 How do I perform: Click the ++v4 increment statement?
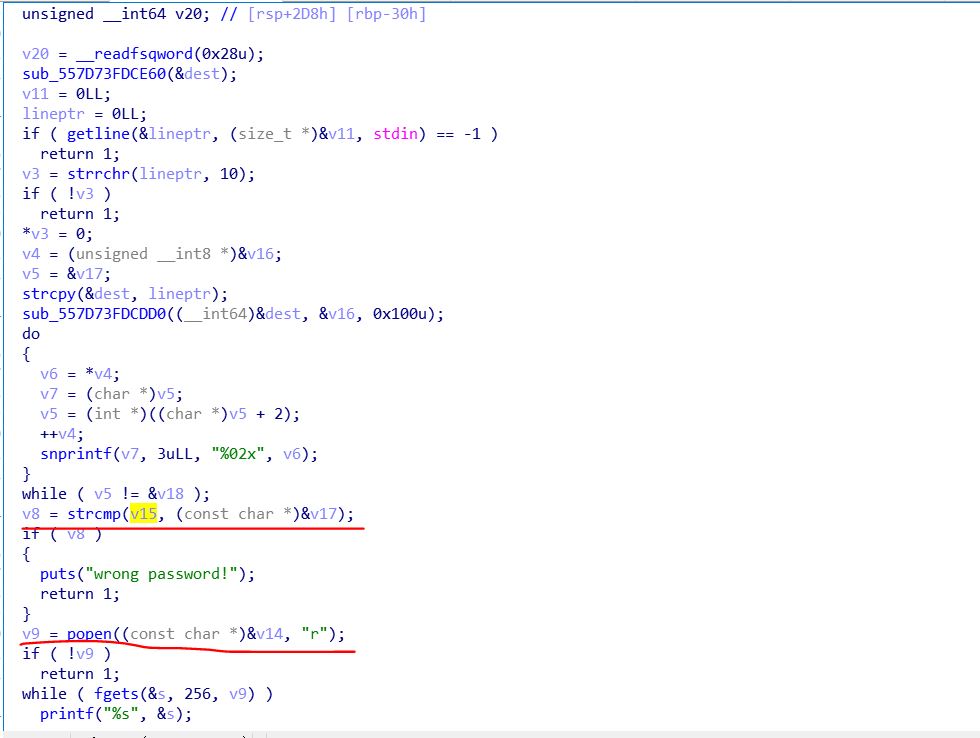coord(62,434)
